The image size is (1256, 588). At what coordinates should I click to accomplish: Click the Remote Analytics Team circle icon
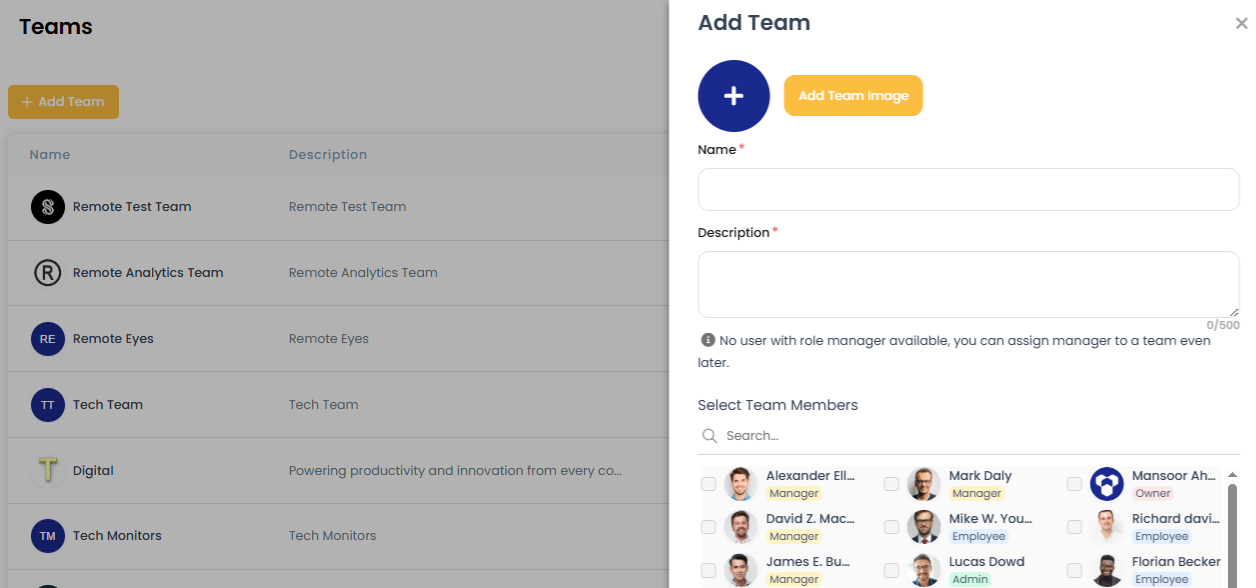(47, 272)
